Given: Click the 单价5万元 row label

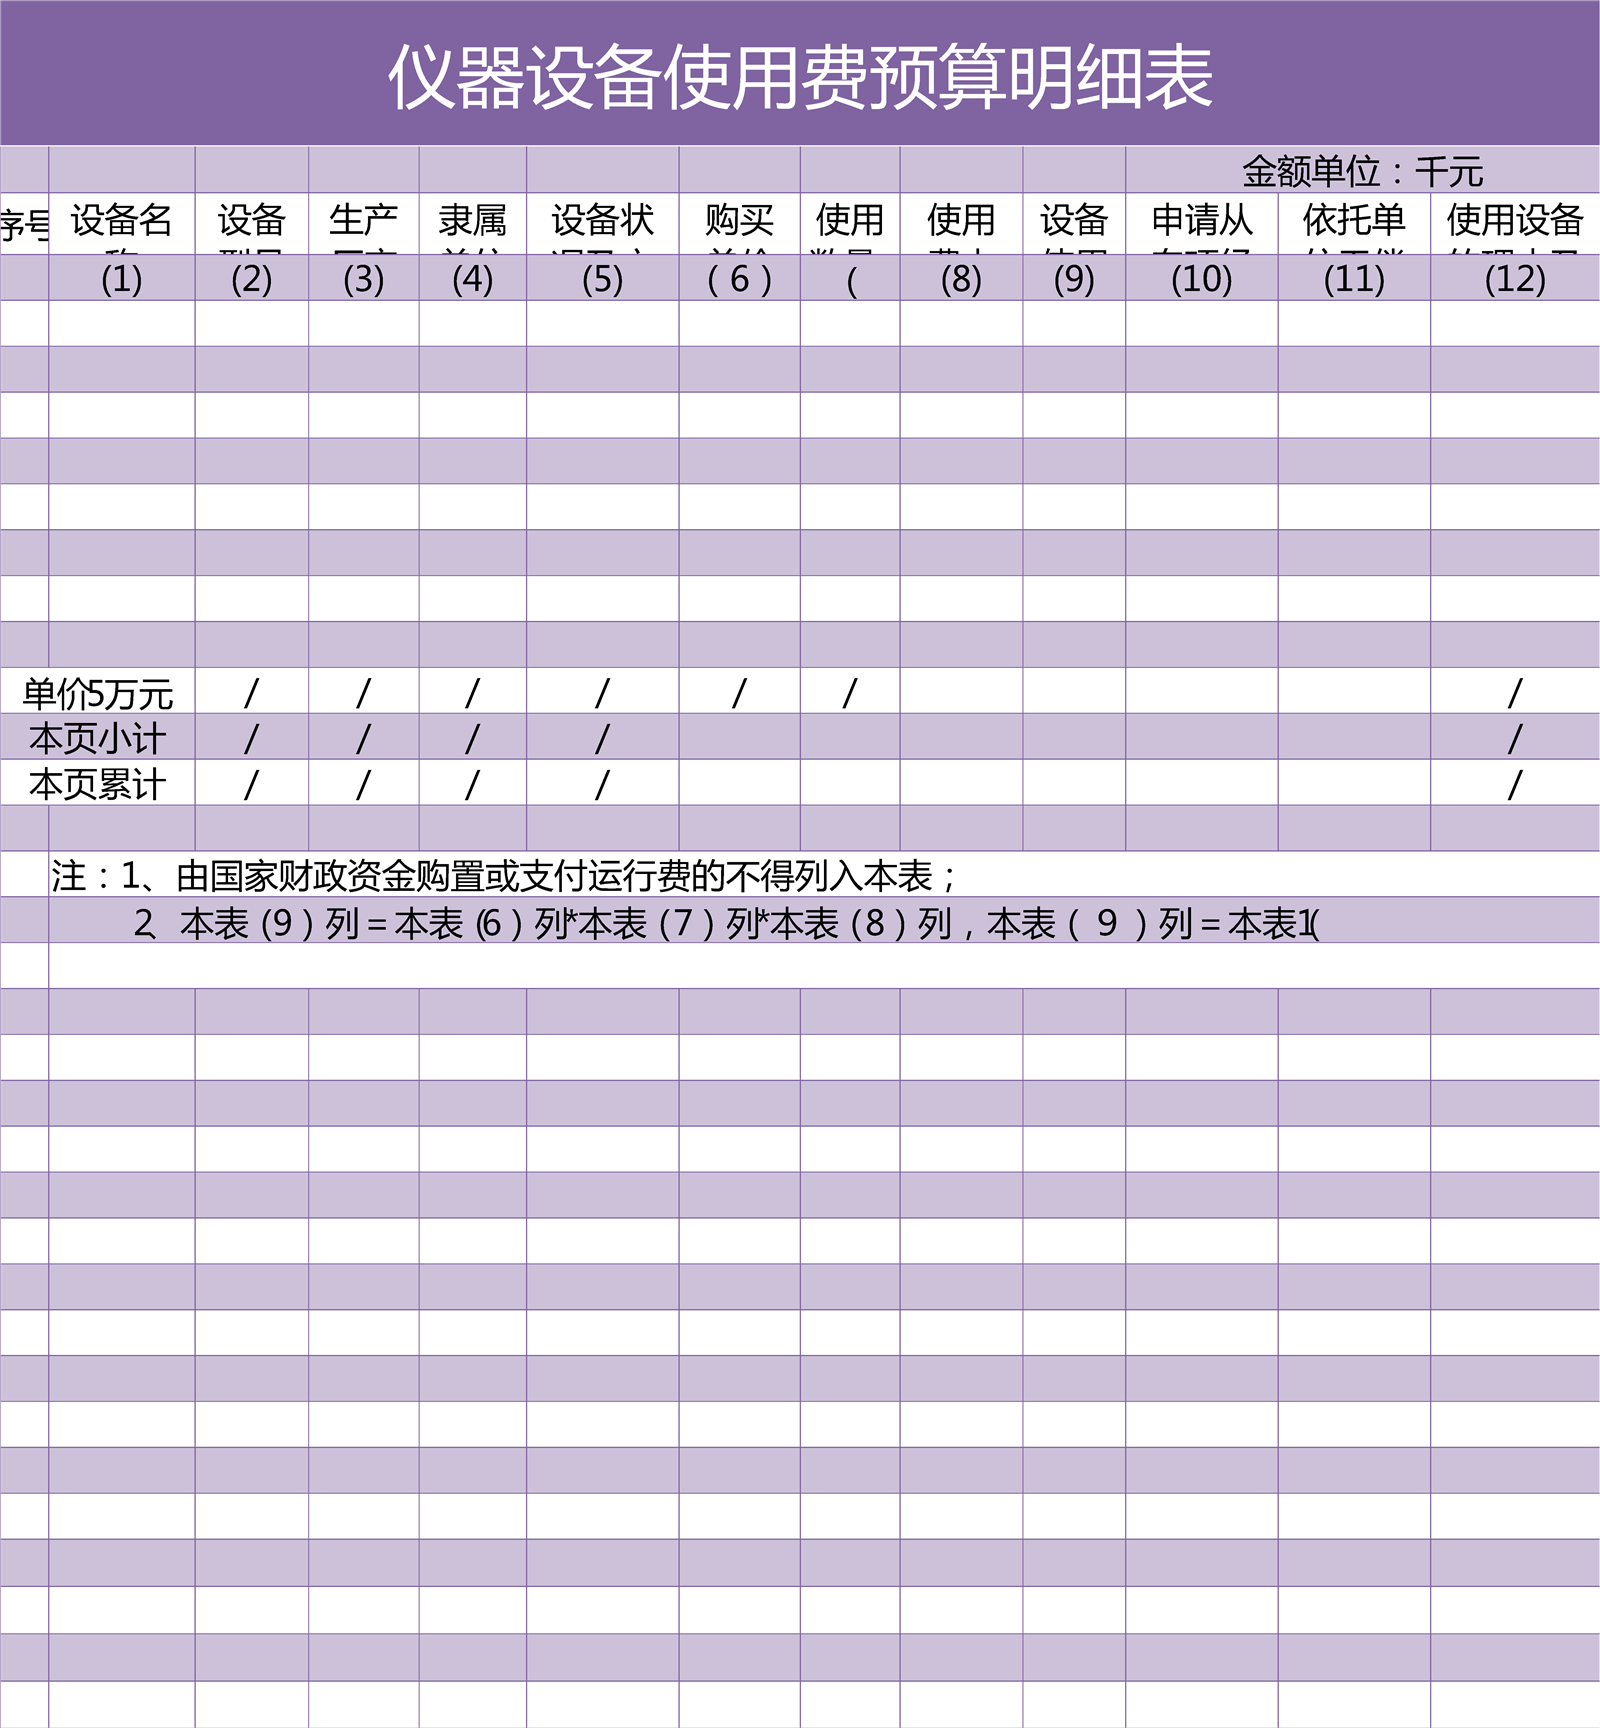Looking at the screenshot, I should point(98,693).
